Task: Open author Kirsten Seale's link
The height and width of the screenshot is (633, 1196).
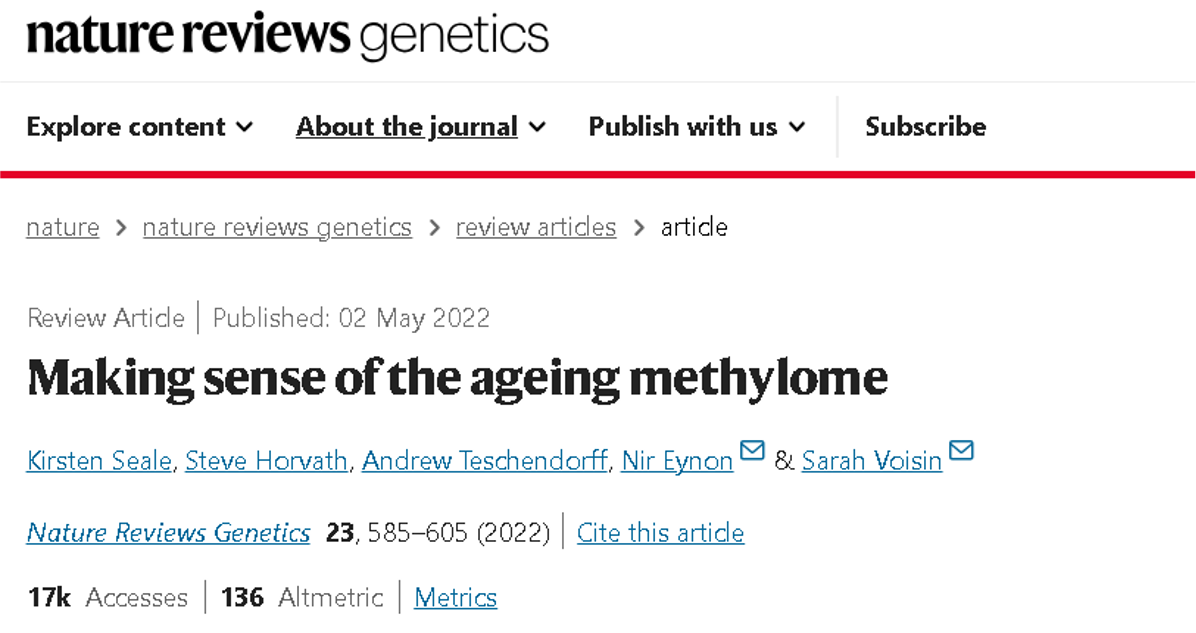Action: pyautogui.click(x=99, y=461)
